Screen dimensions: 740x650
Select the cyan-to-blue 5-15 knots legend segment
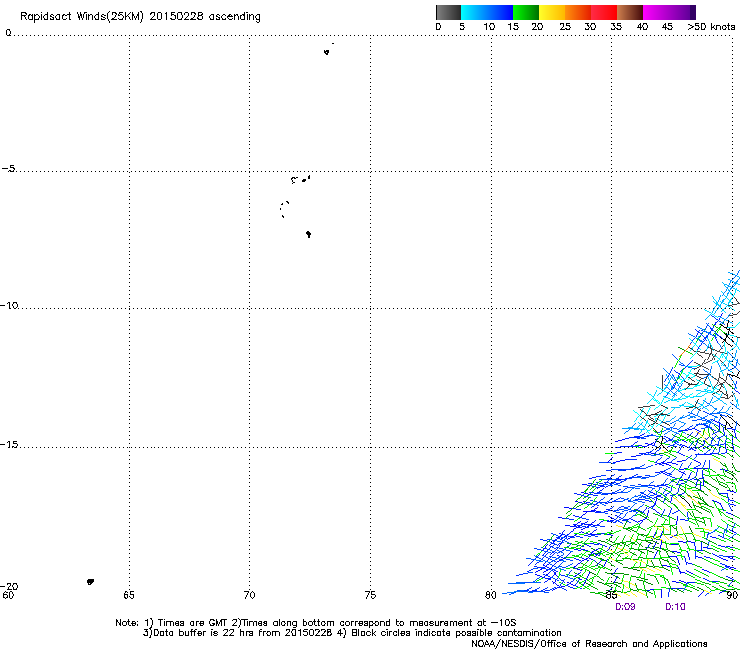pyautogui.click(x=487, y=12)
